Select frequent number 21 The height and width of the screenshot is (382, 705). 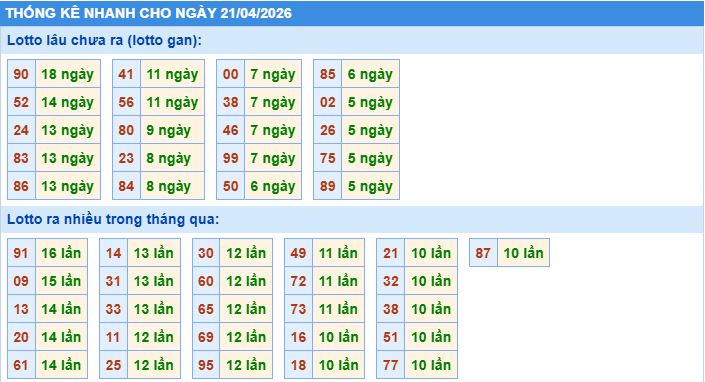tap(391, 253)
